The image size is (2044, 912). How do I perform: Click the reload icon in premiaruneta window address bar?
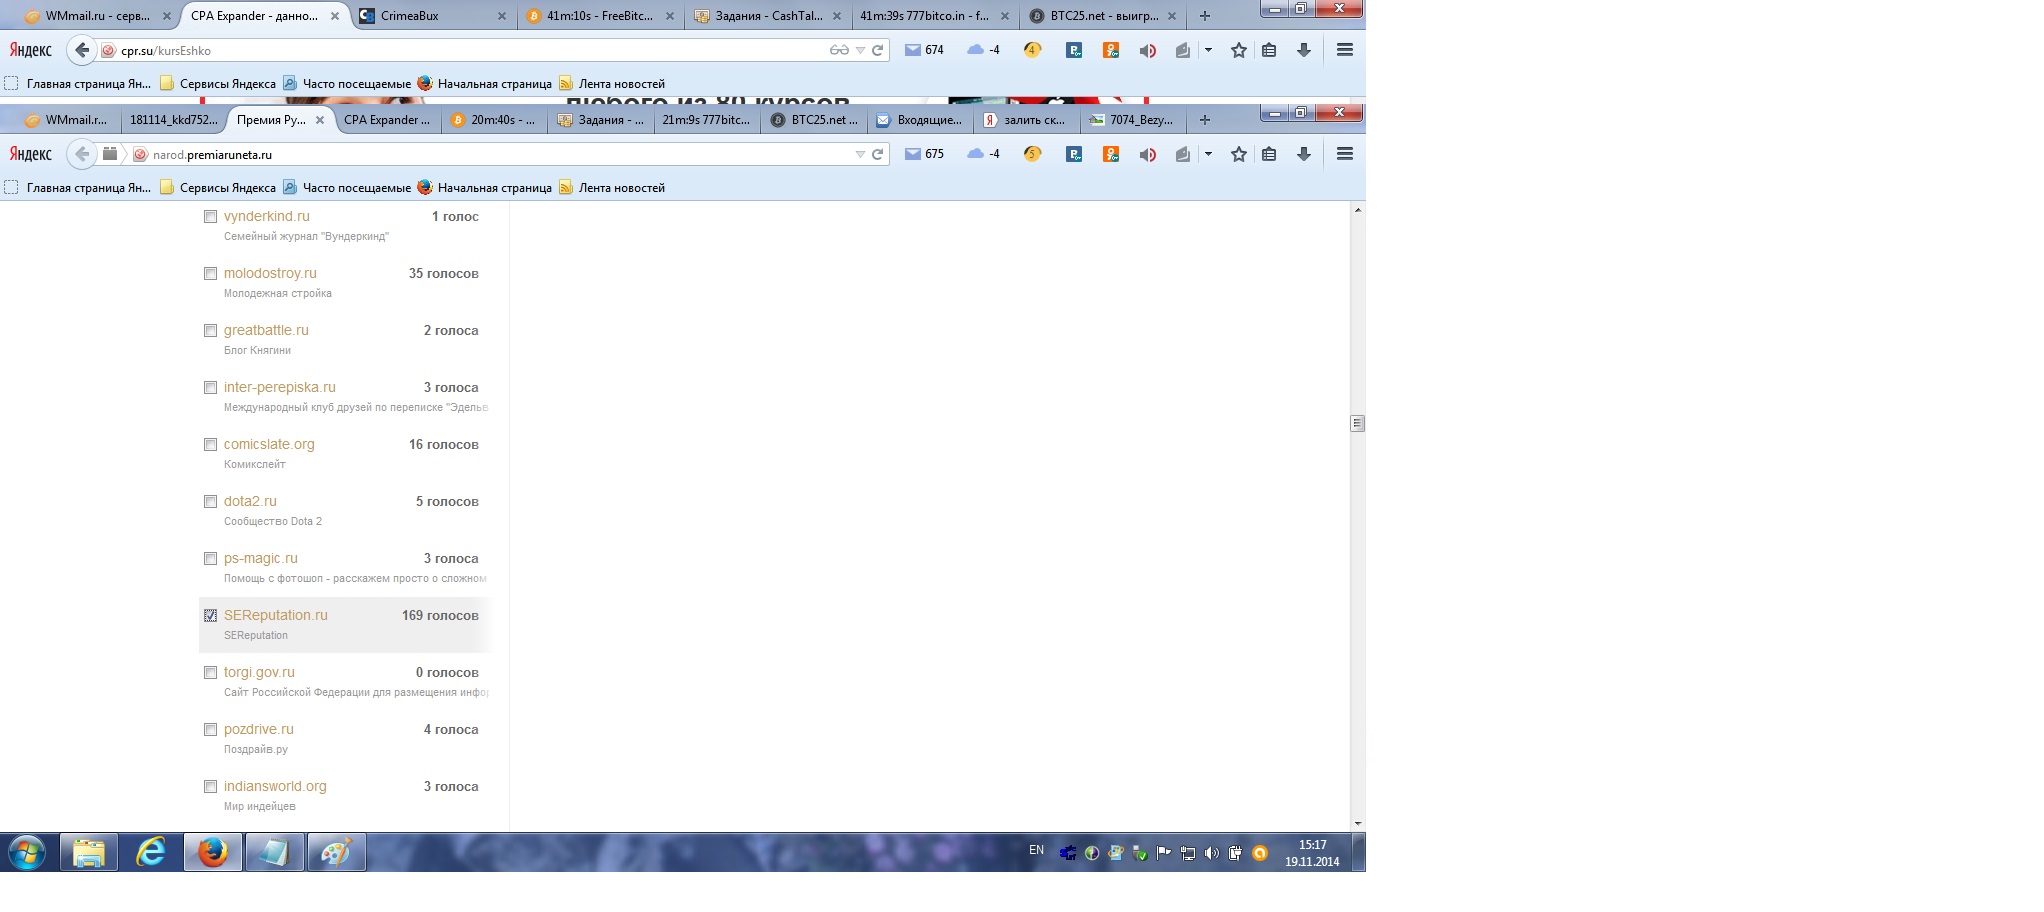877,154
